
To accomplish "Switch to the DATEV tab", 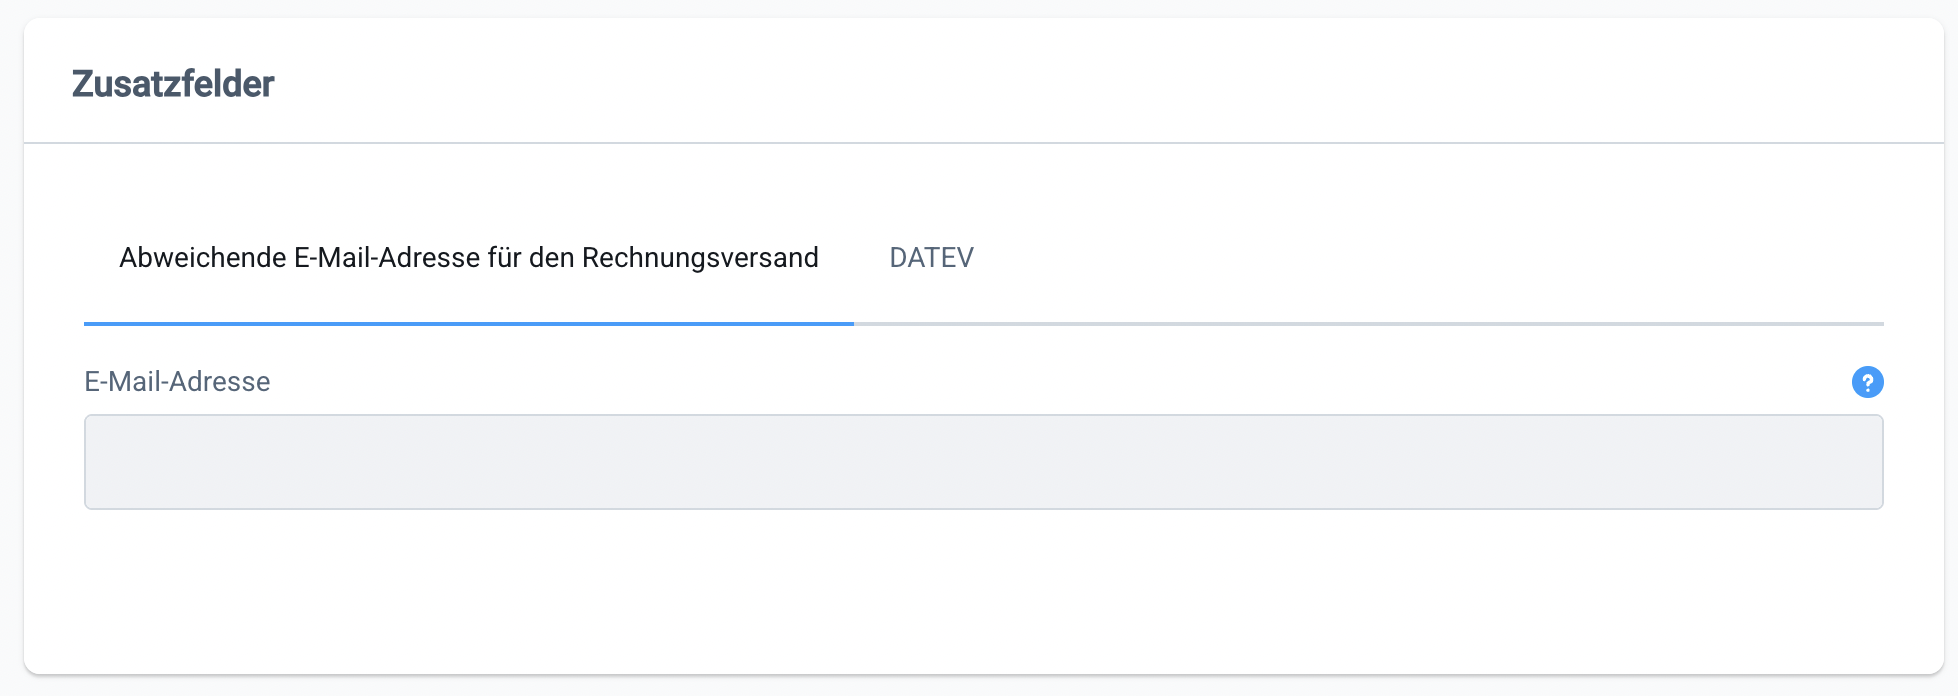I will 931,258.
